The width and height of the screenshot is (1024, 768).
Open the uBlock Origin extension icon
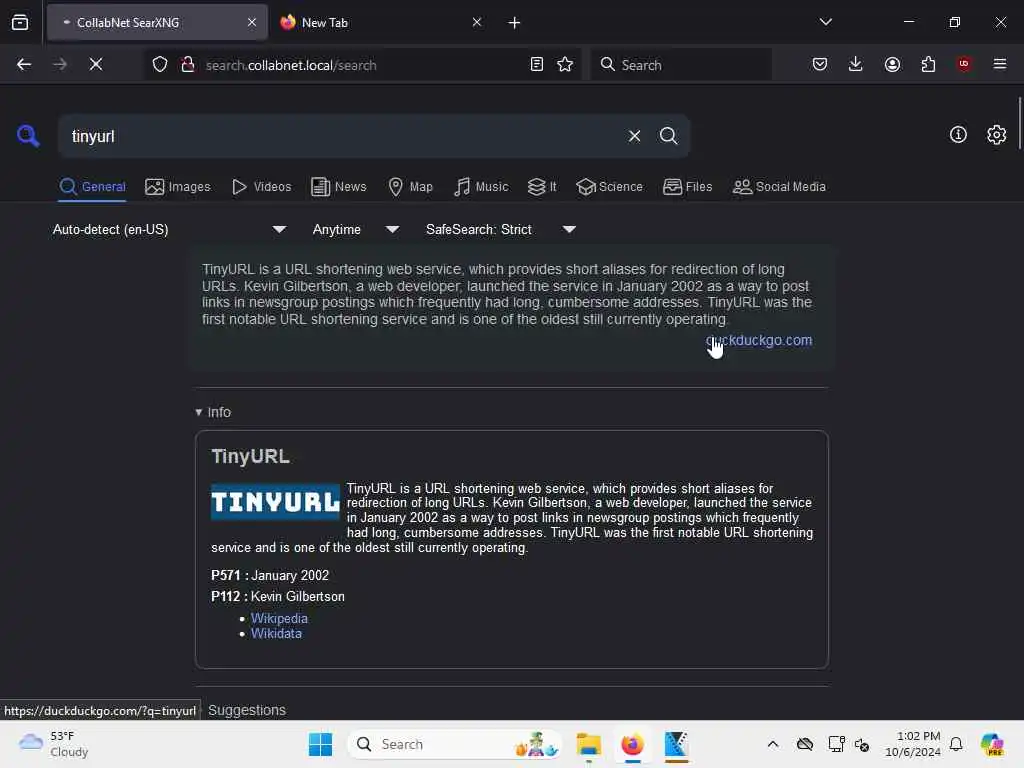point(964,64)
